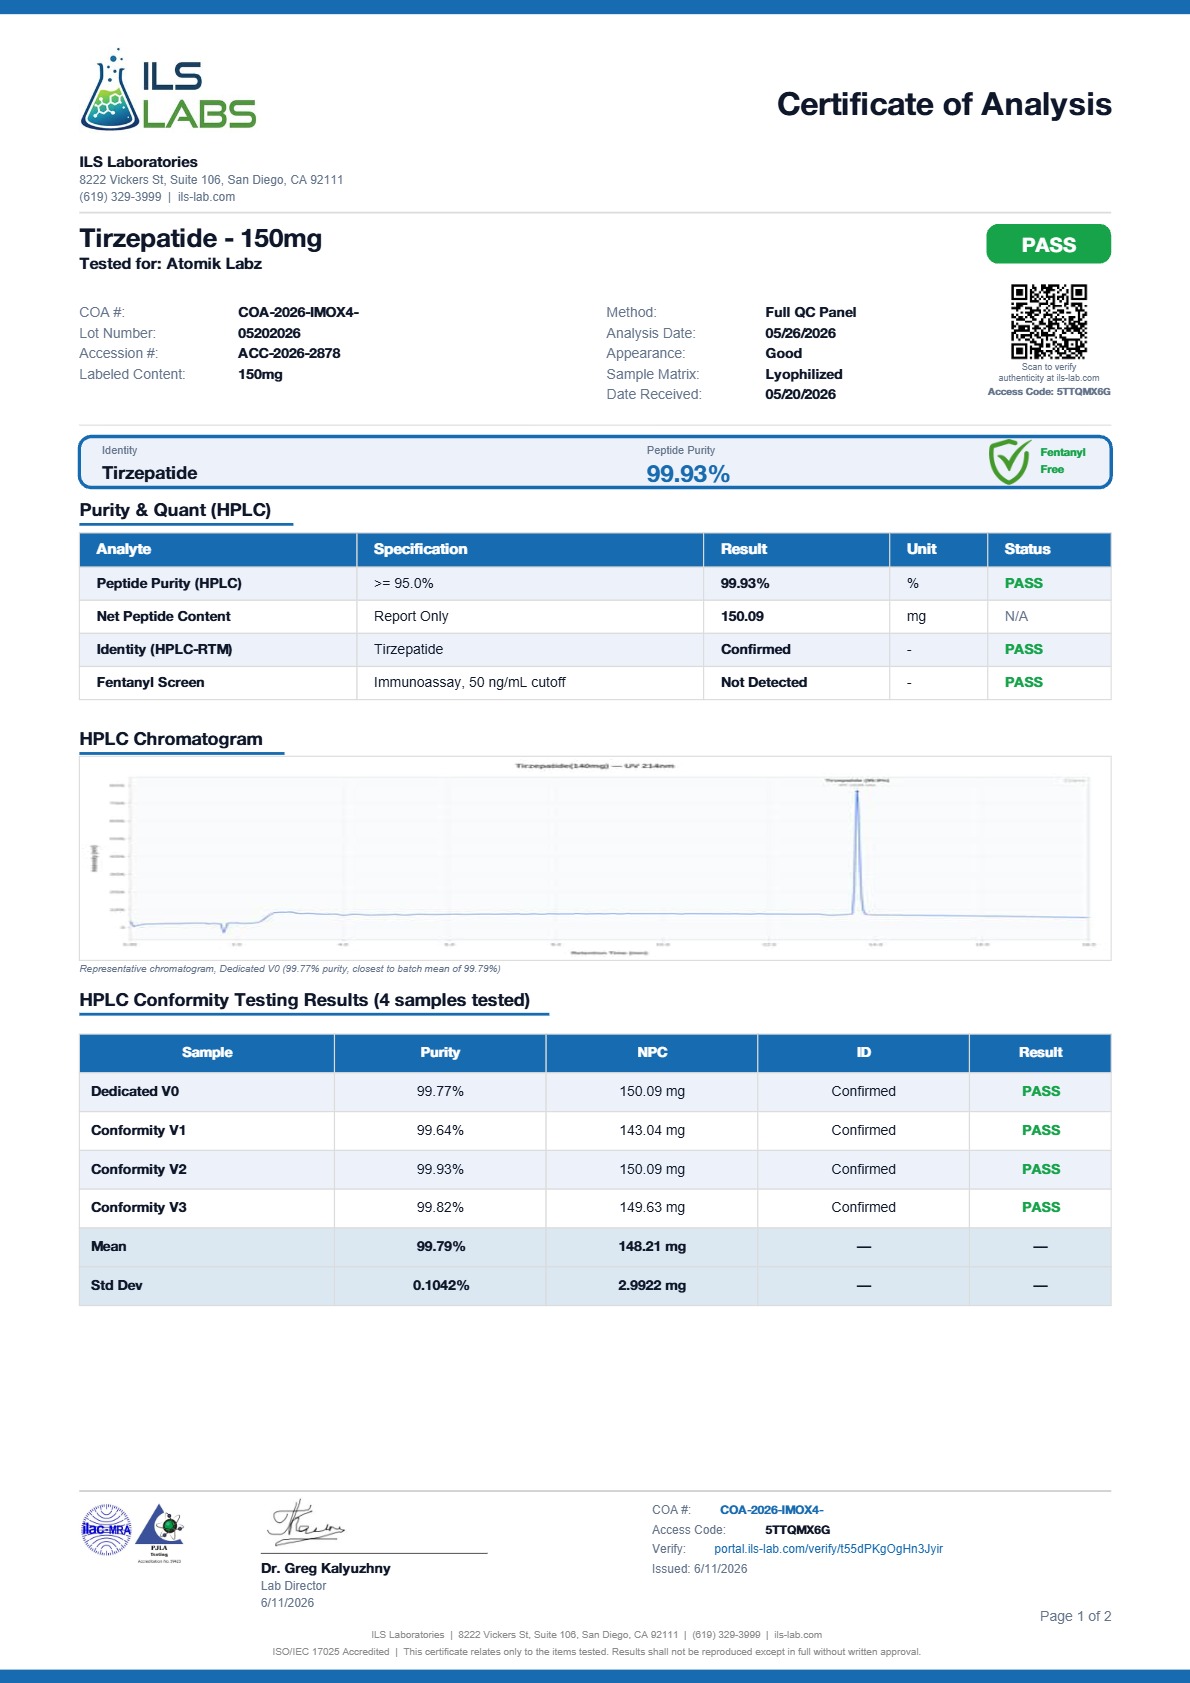
Task: Click the Specification column header
Action: pos(420,549)
